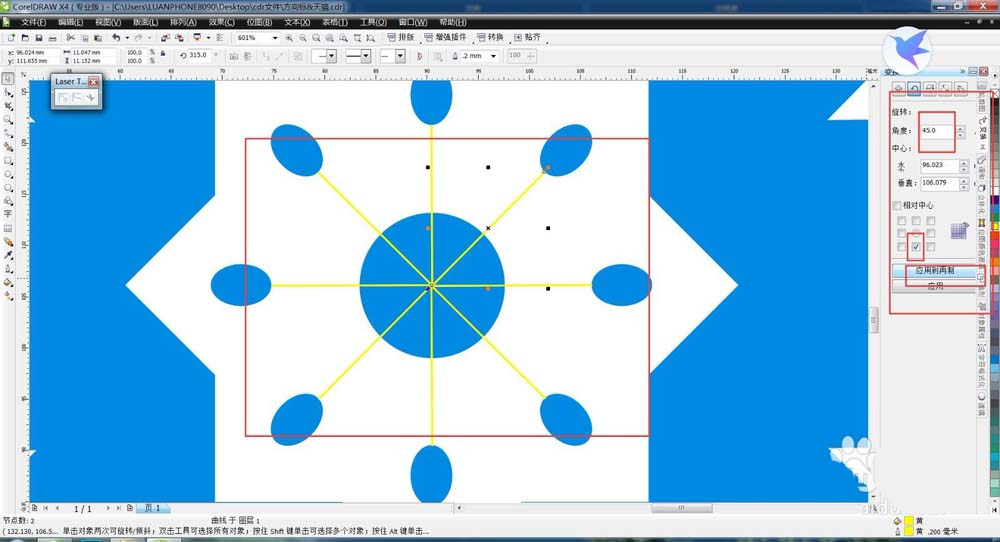Screen dimensions: 1000x542
Task: Select the Pick tool in toolbox
Action: click(x=8, y=77)
